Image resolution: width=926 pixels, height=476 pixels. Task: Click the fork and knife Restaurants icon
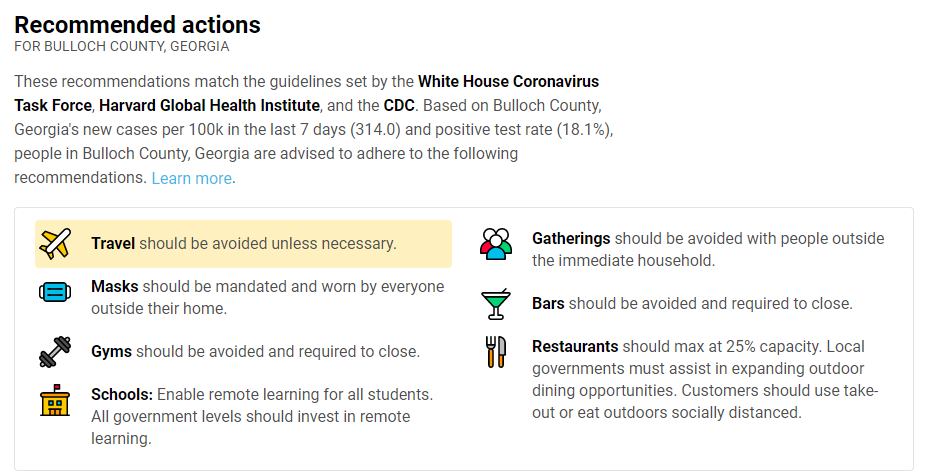[x=496, y=352]
